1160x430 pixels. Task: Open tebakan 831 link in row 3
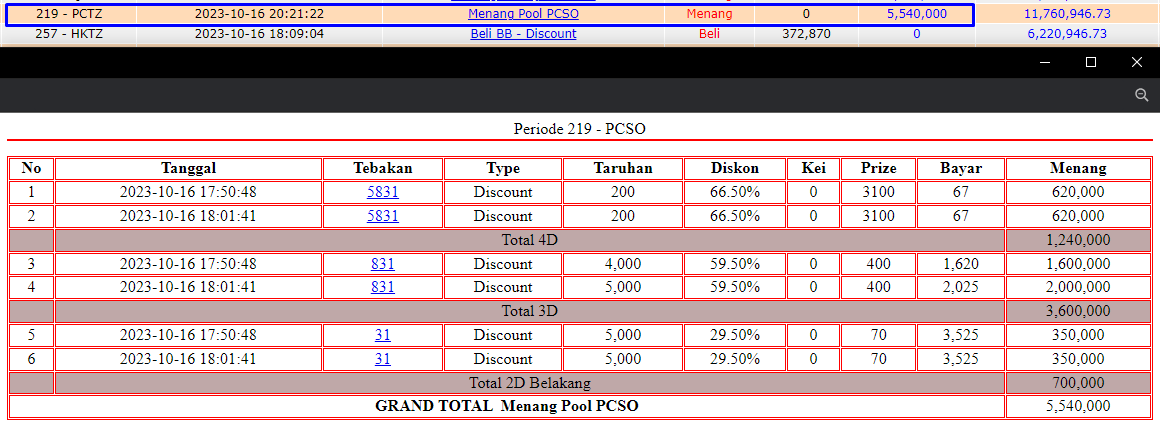[382, 264]
